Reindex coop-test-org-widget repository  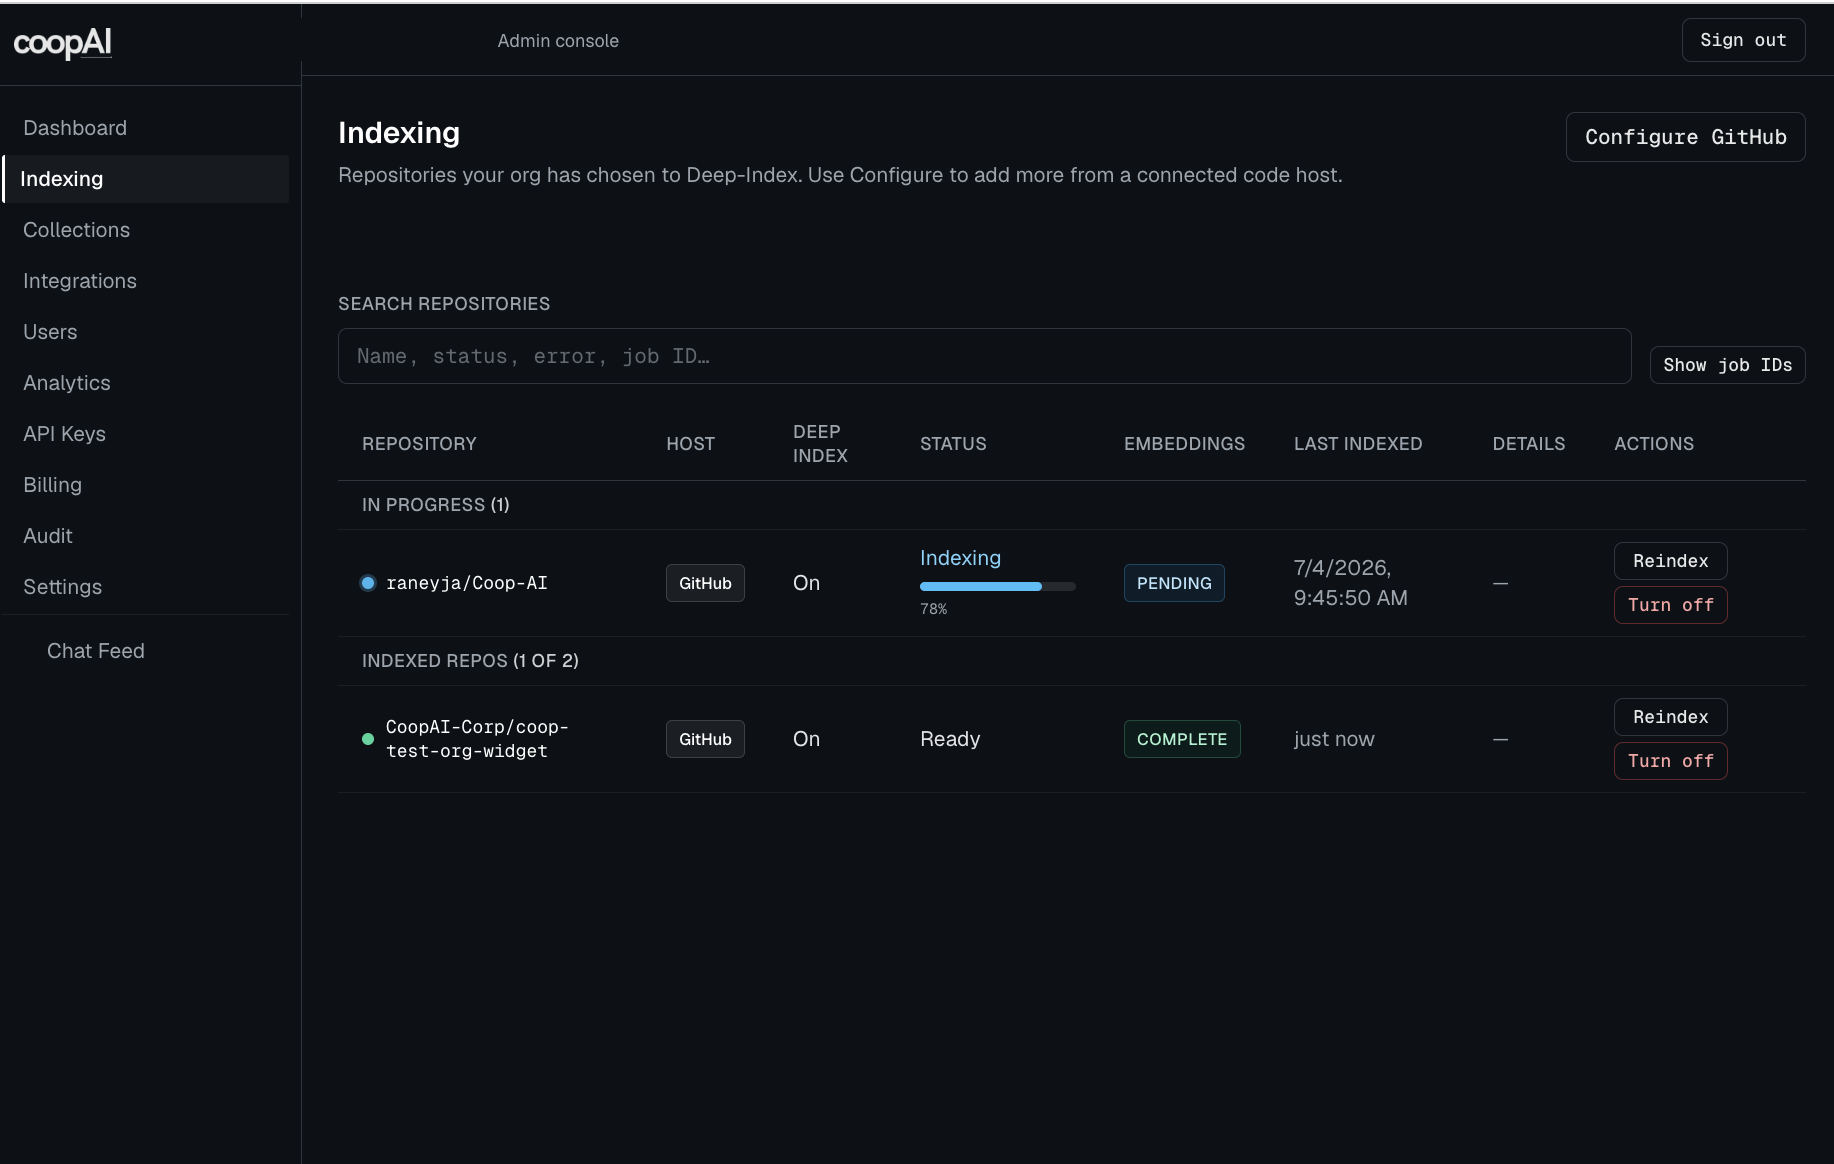(x=1670, y=717)
